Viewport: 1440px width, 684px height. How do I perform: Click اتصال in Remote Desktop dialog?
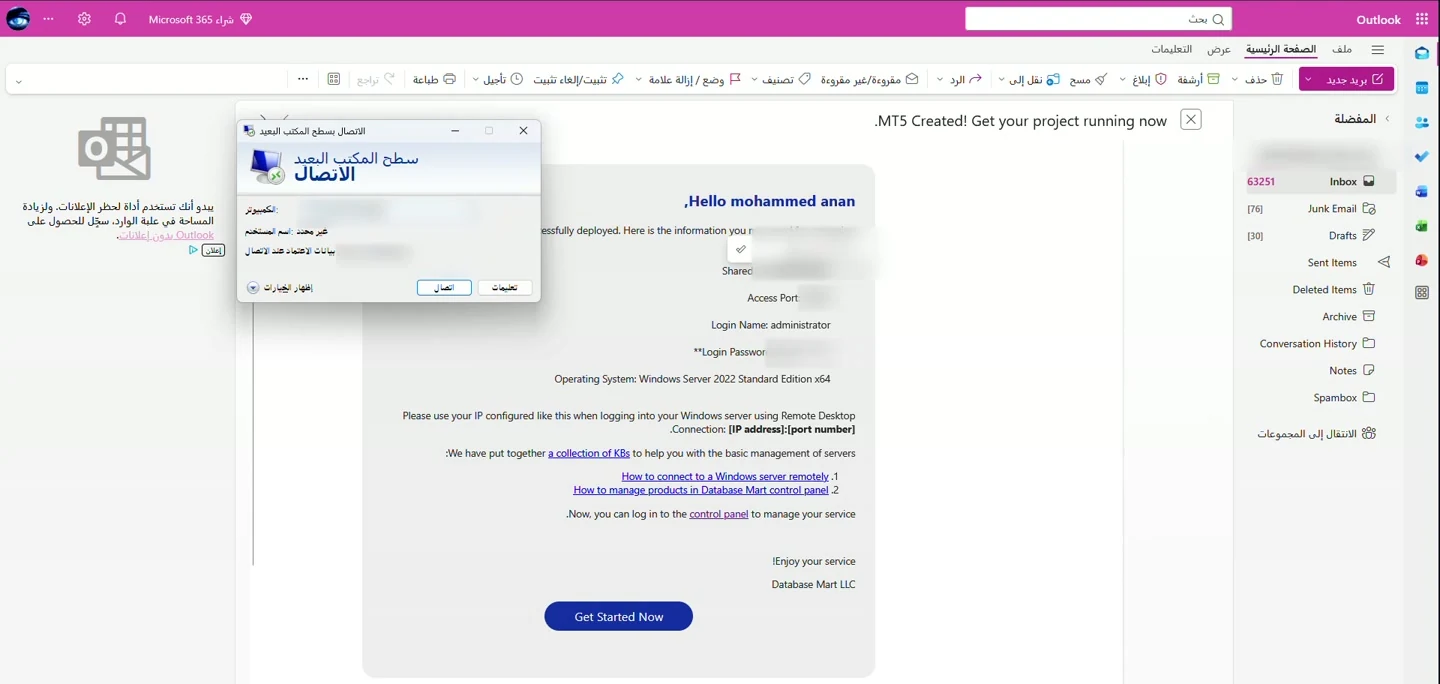pyautogui.click(x=444, y=288)
